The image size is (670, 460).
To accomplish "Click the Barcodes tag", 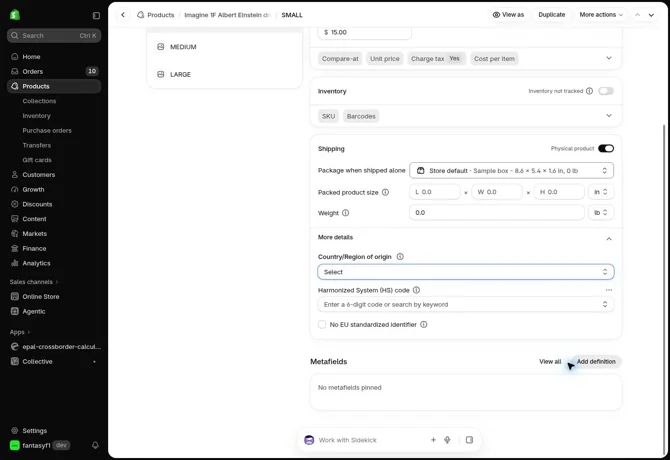I will pyautogui.click(x=361, y=116).
